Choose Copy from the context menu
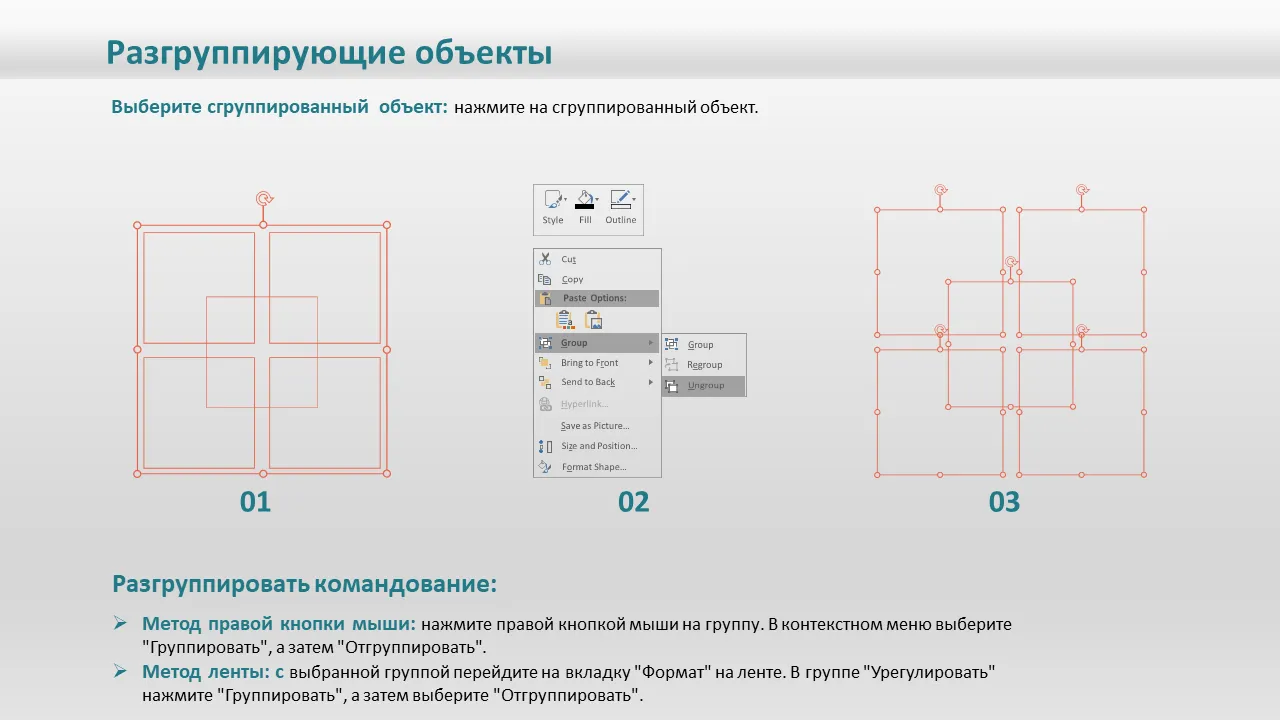 pos(572,280)
